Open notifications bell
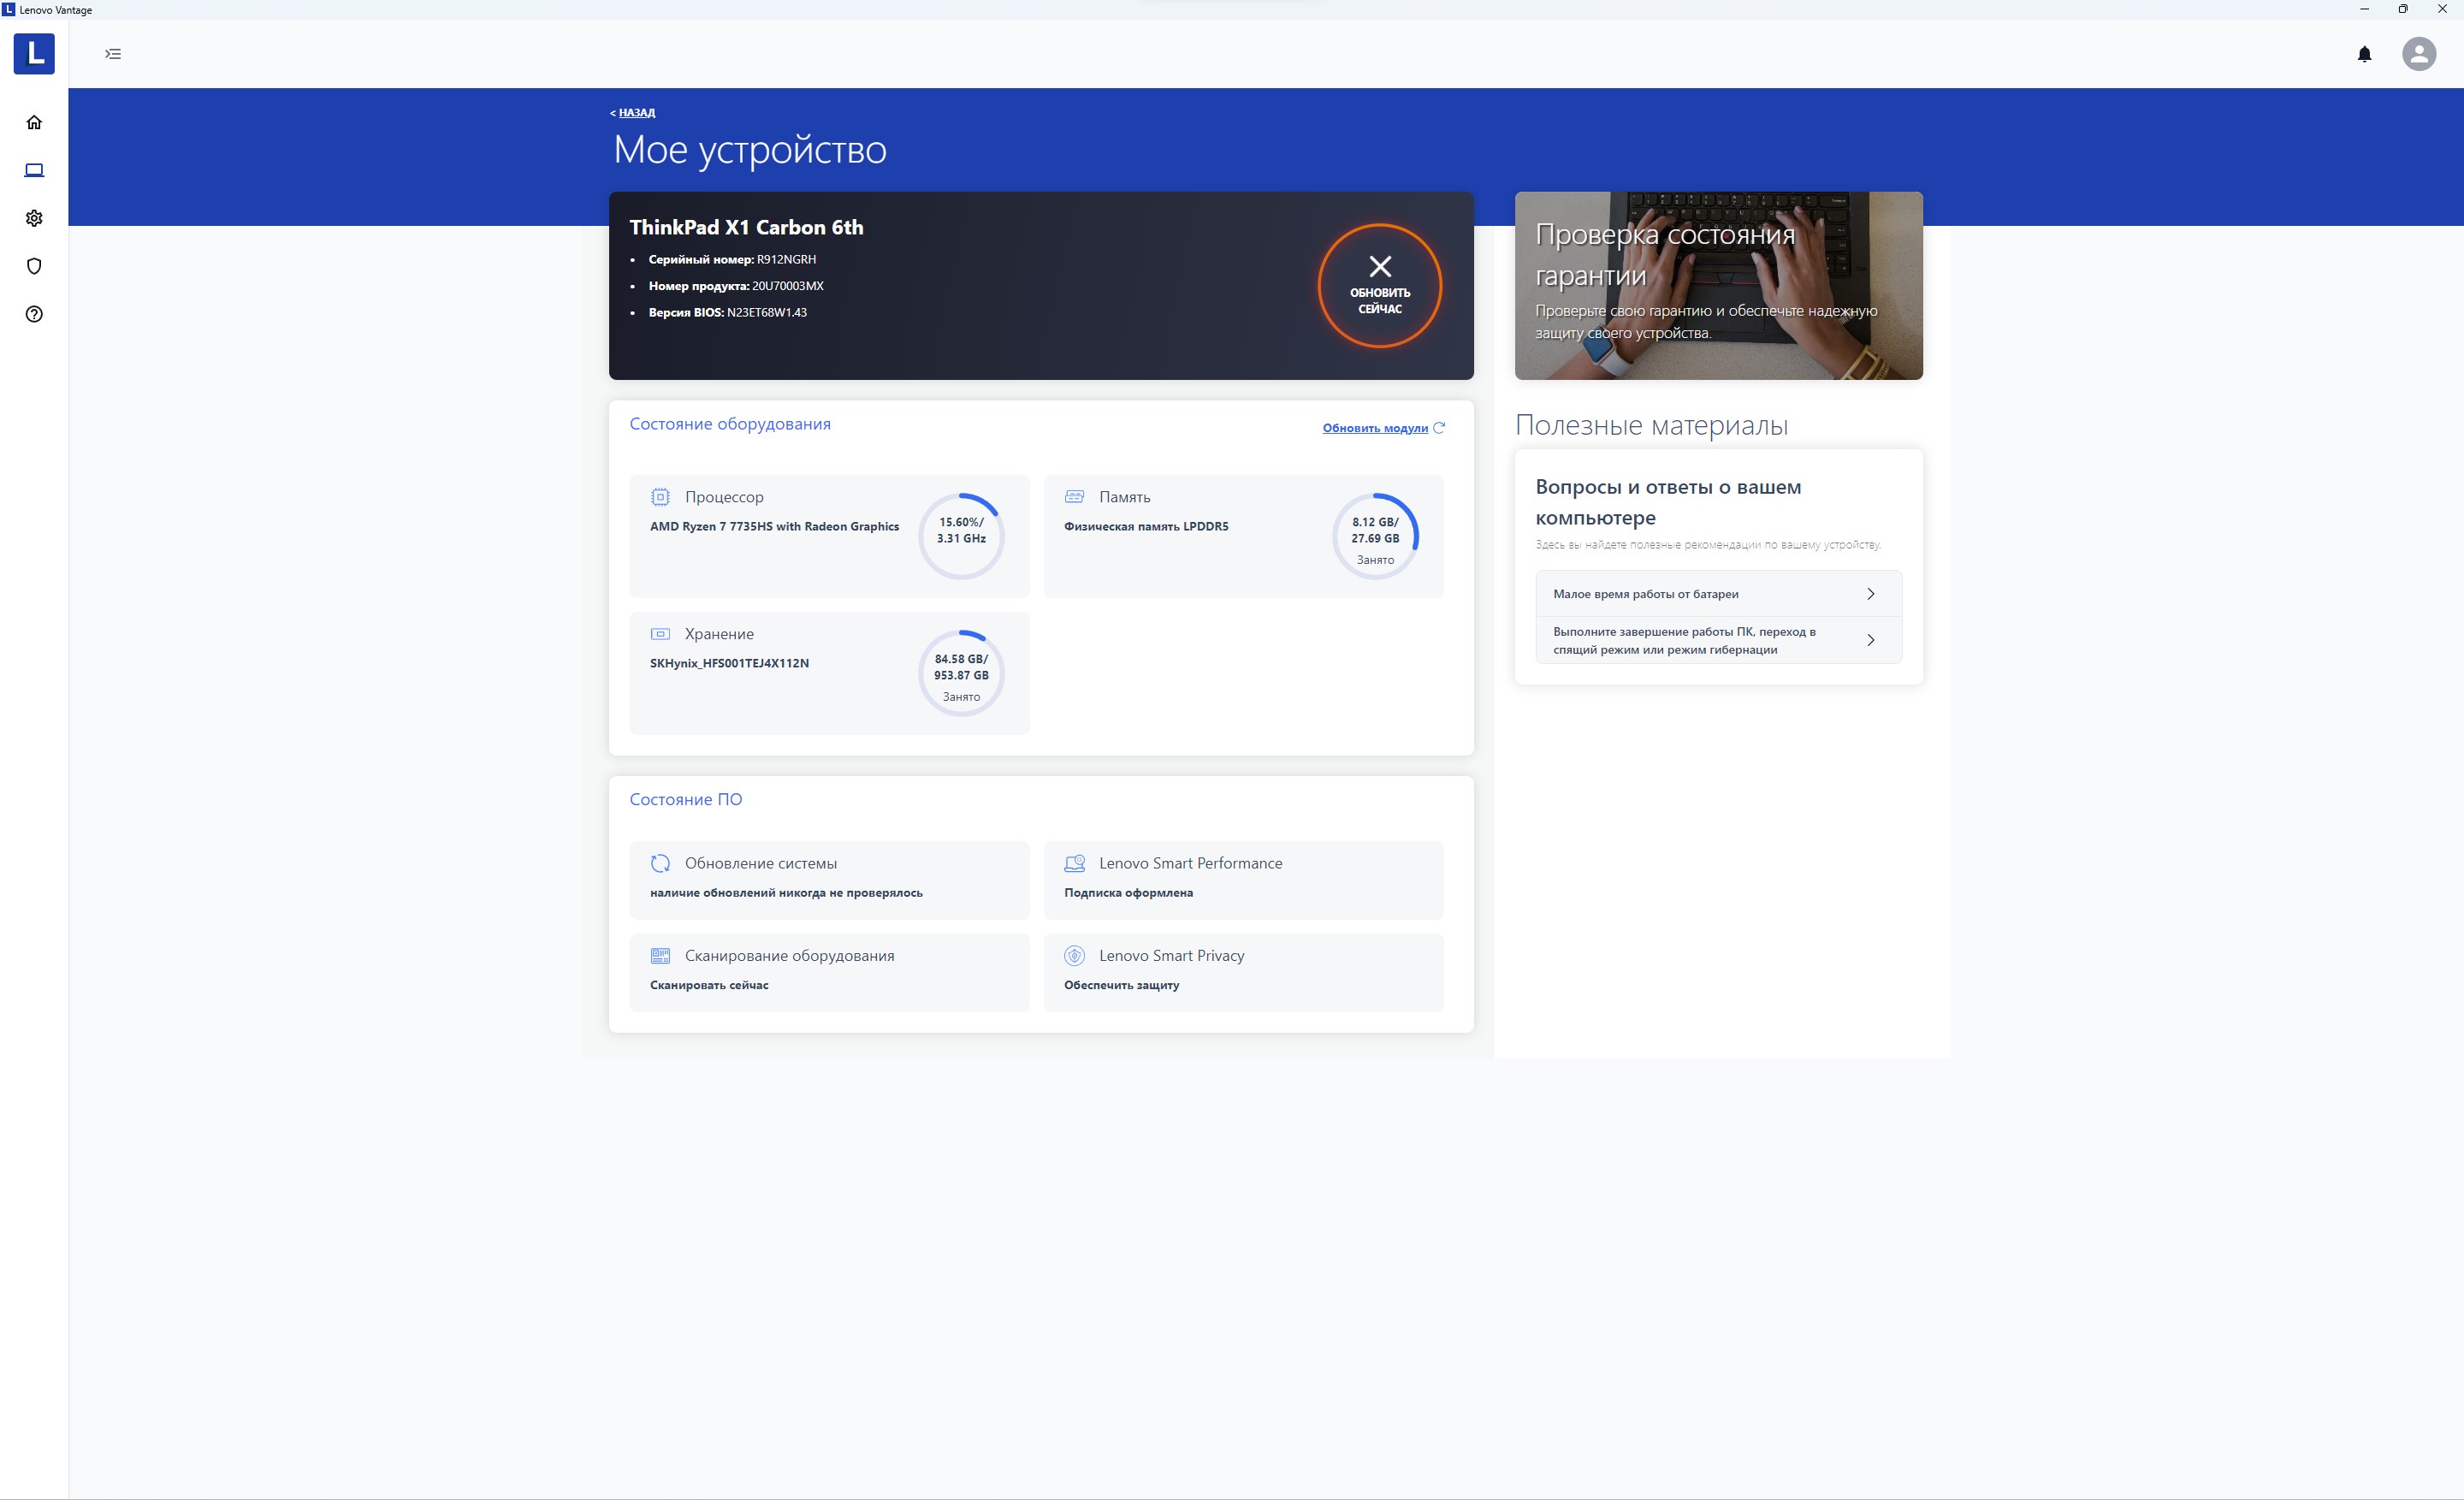This screenshot has width=2464, height=1500. (x=2364, y=54)
